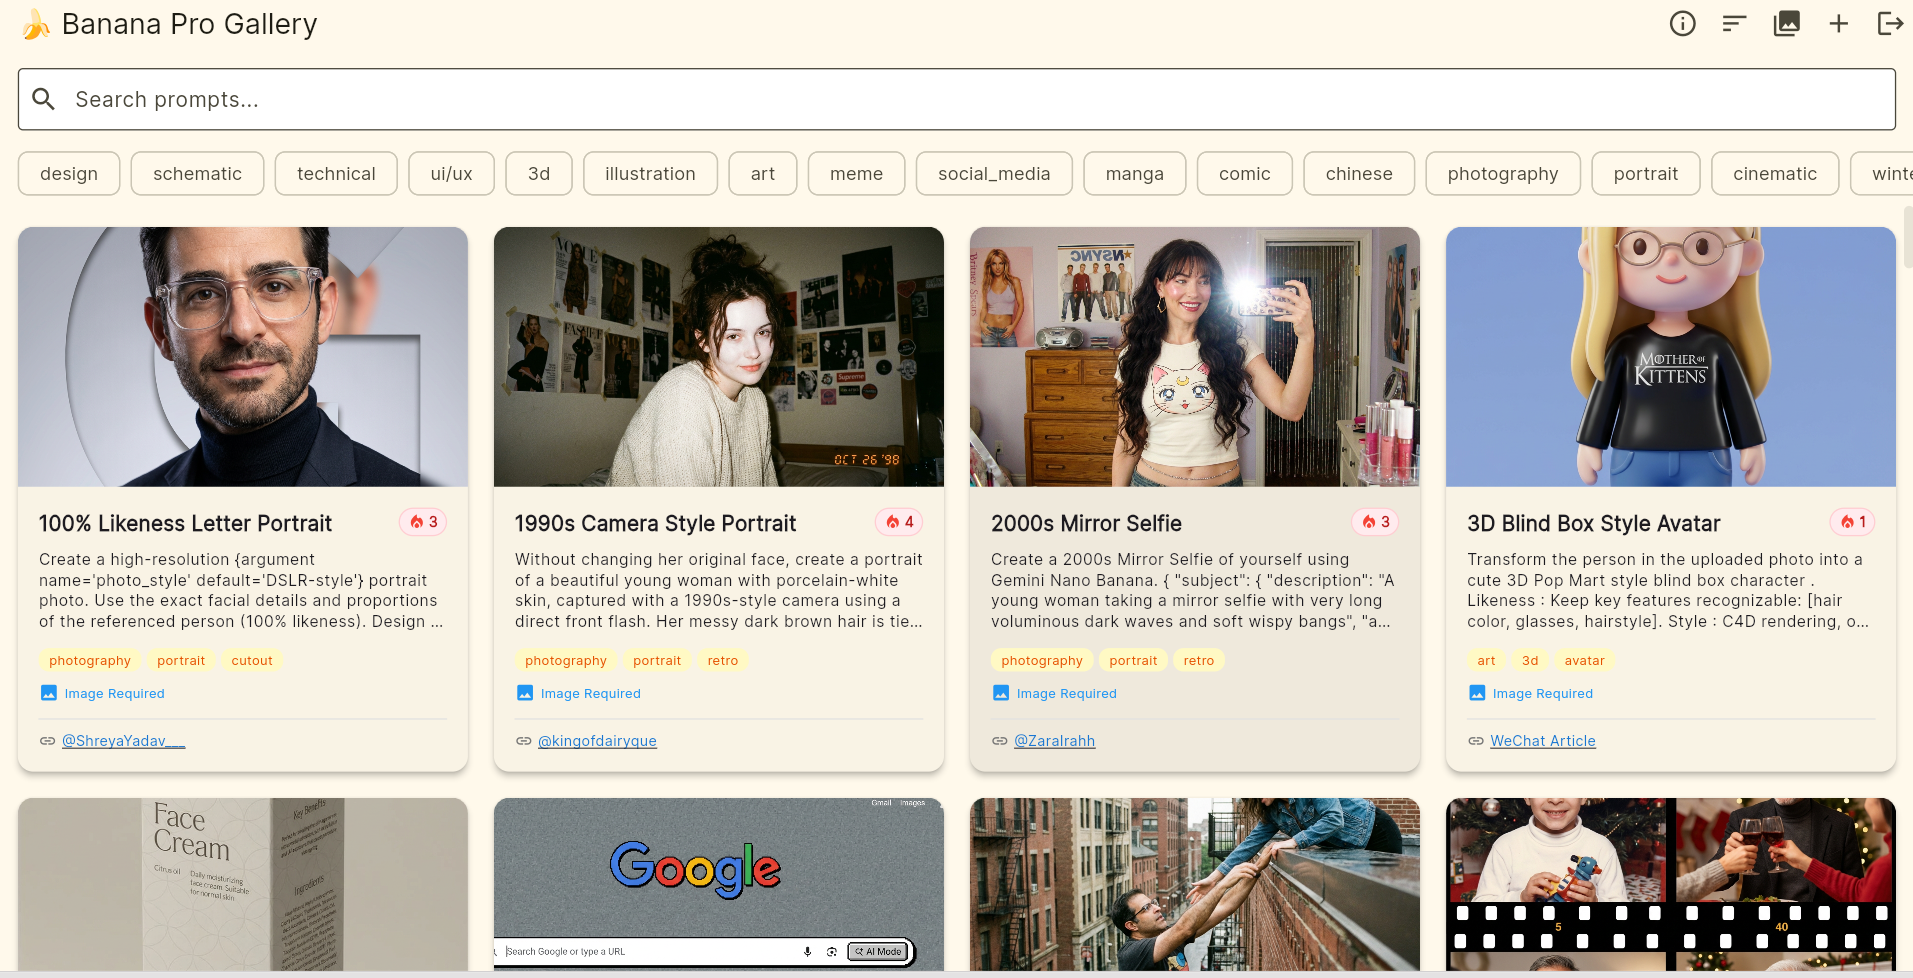Click the logout icon

[x=1890, y=24]
